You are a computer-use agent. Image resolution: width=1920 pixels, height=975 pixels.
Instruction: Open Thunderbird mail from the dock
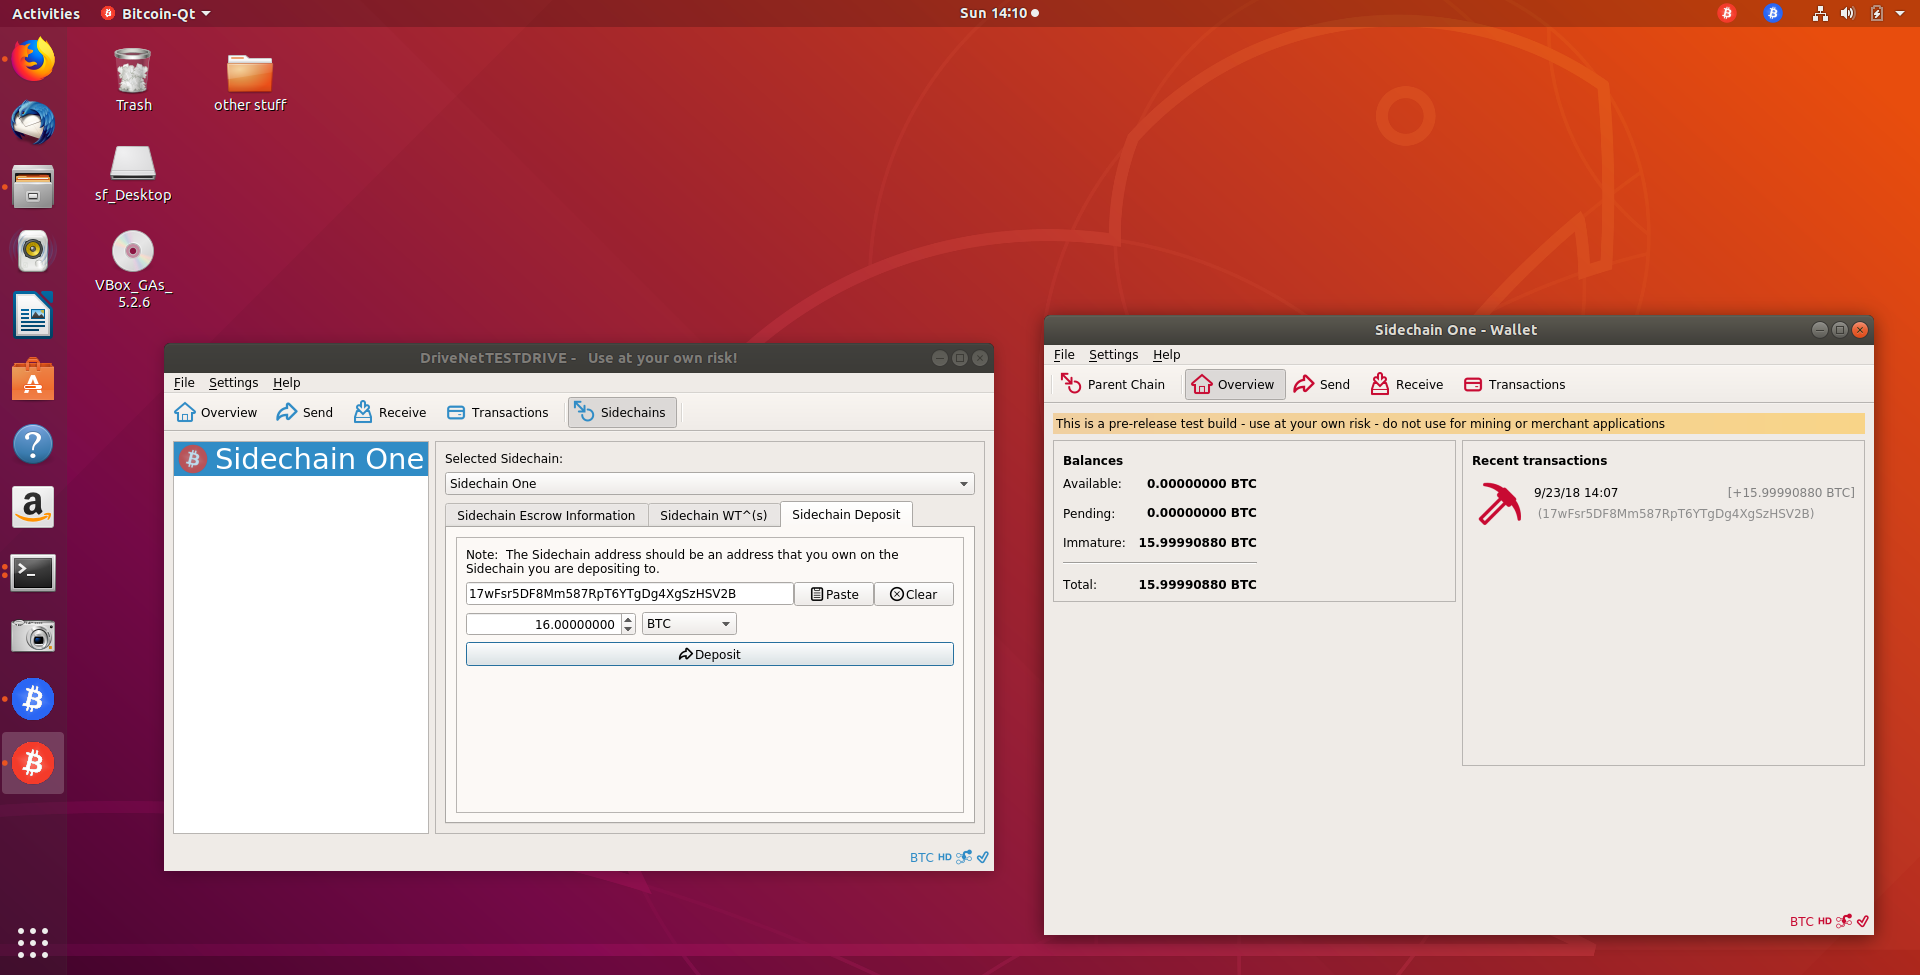point(33,123)
